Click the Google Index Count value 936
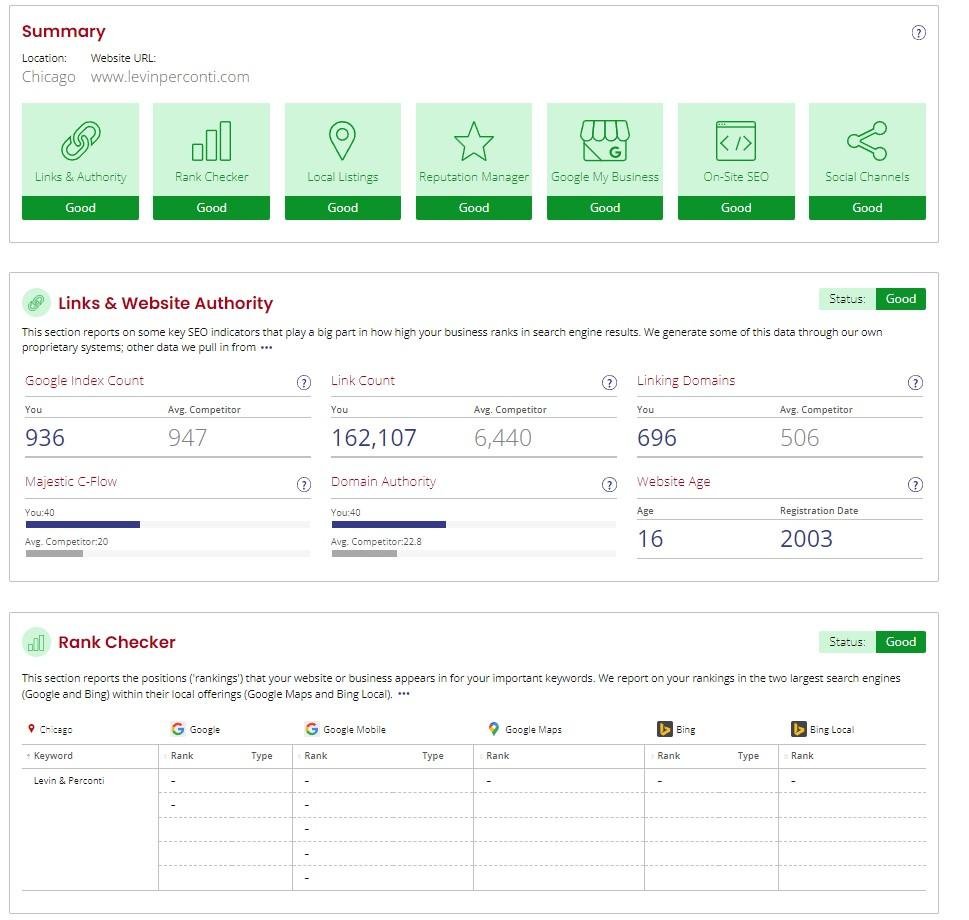Viewport: 969px width, 920px height. pyautogui.click(x=44, y=438)
